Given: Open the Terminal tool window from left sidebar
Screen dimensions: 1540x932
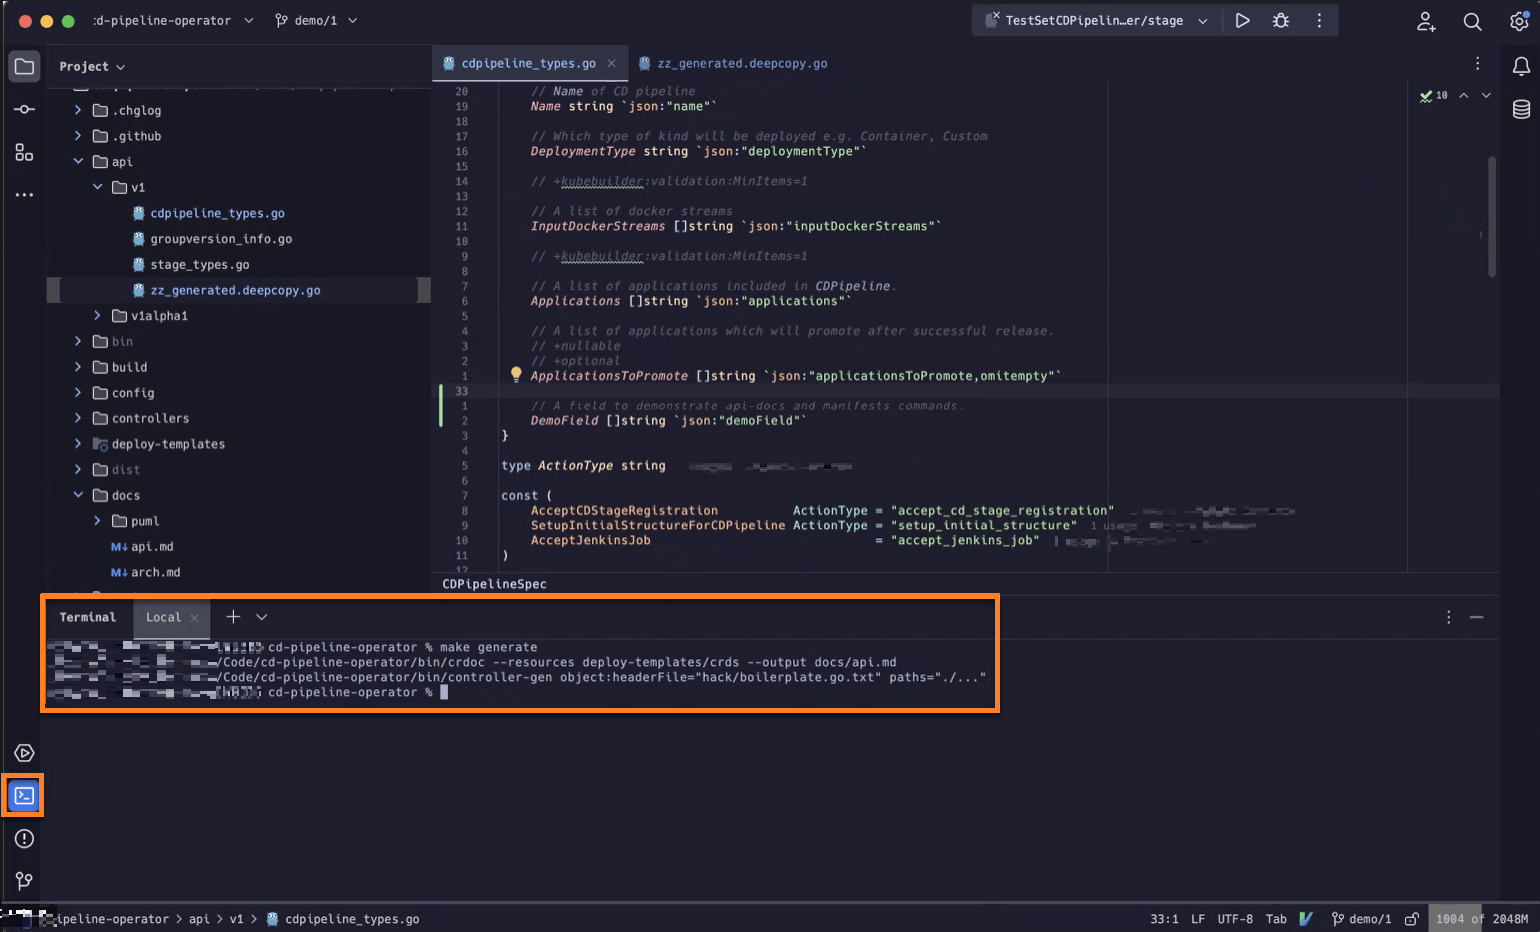Looking at the screenshot, I should click(x=23, y=795).
